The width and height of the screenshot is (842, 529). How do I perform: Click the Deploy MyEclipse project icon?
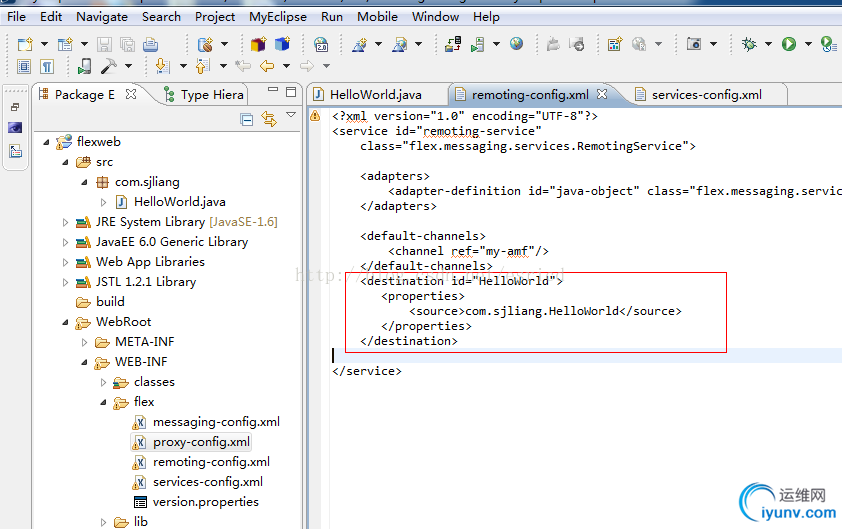(453, 44)
